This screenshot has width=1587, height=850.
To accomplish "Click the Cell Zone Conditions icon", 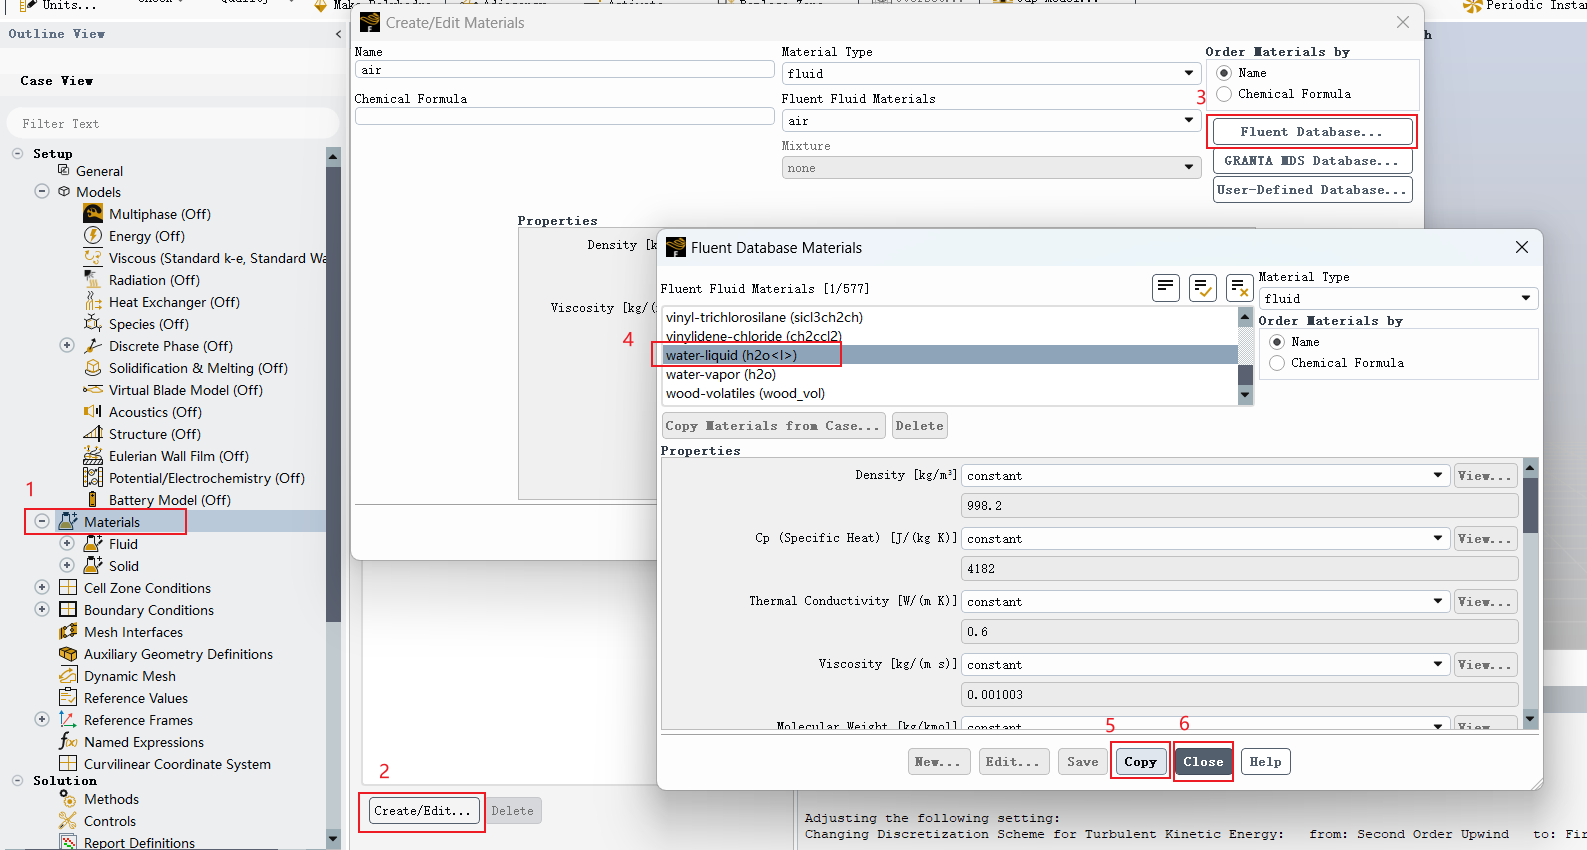I will pyautogui.click(x=68, y=587).
